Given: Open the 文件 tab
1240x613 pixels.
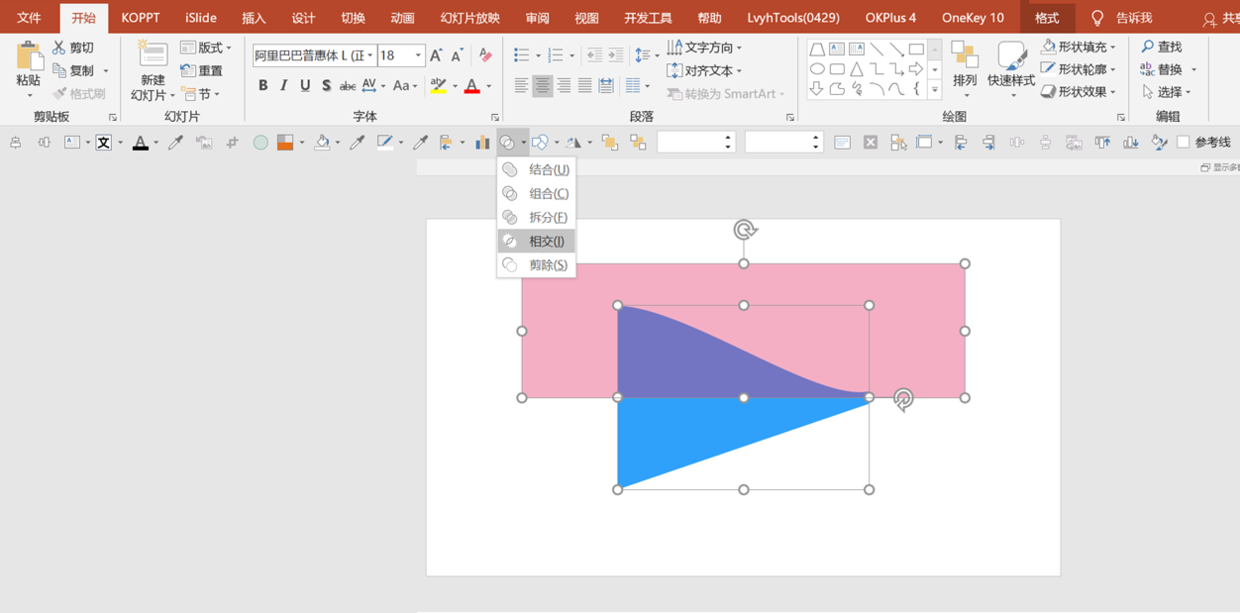Looking at the screenshot, I should point(29,18).
